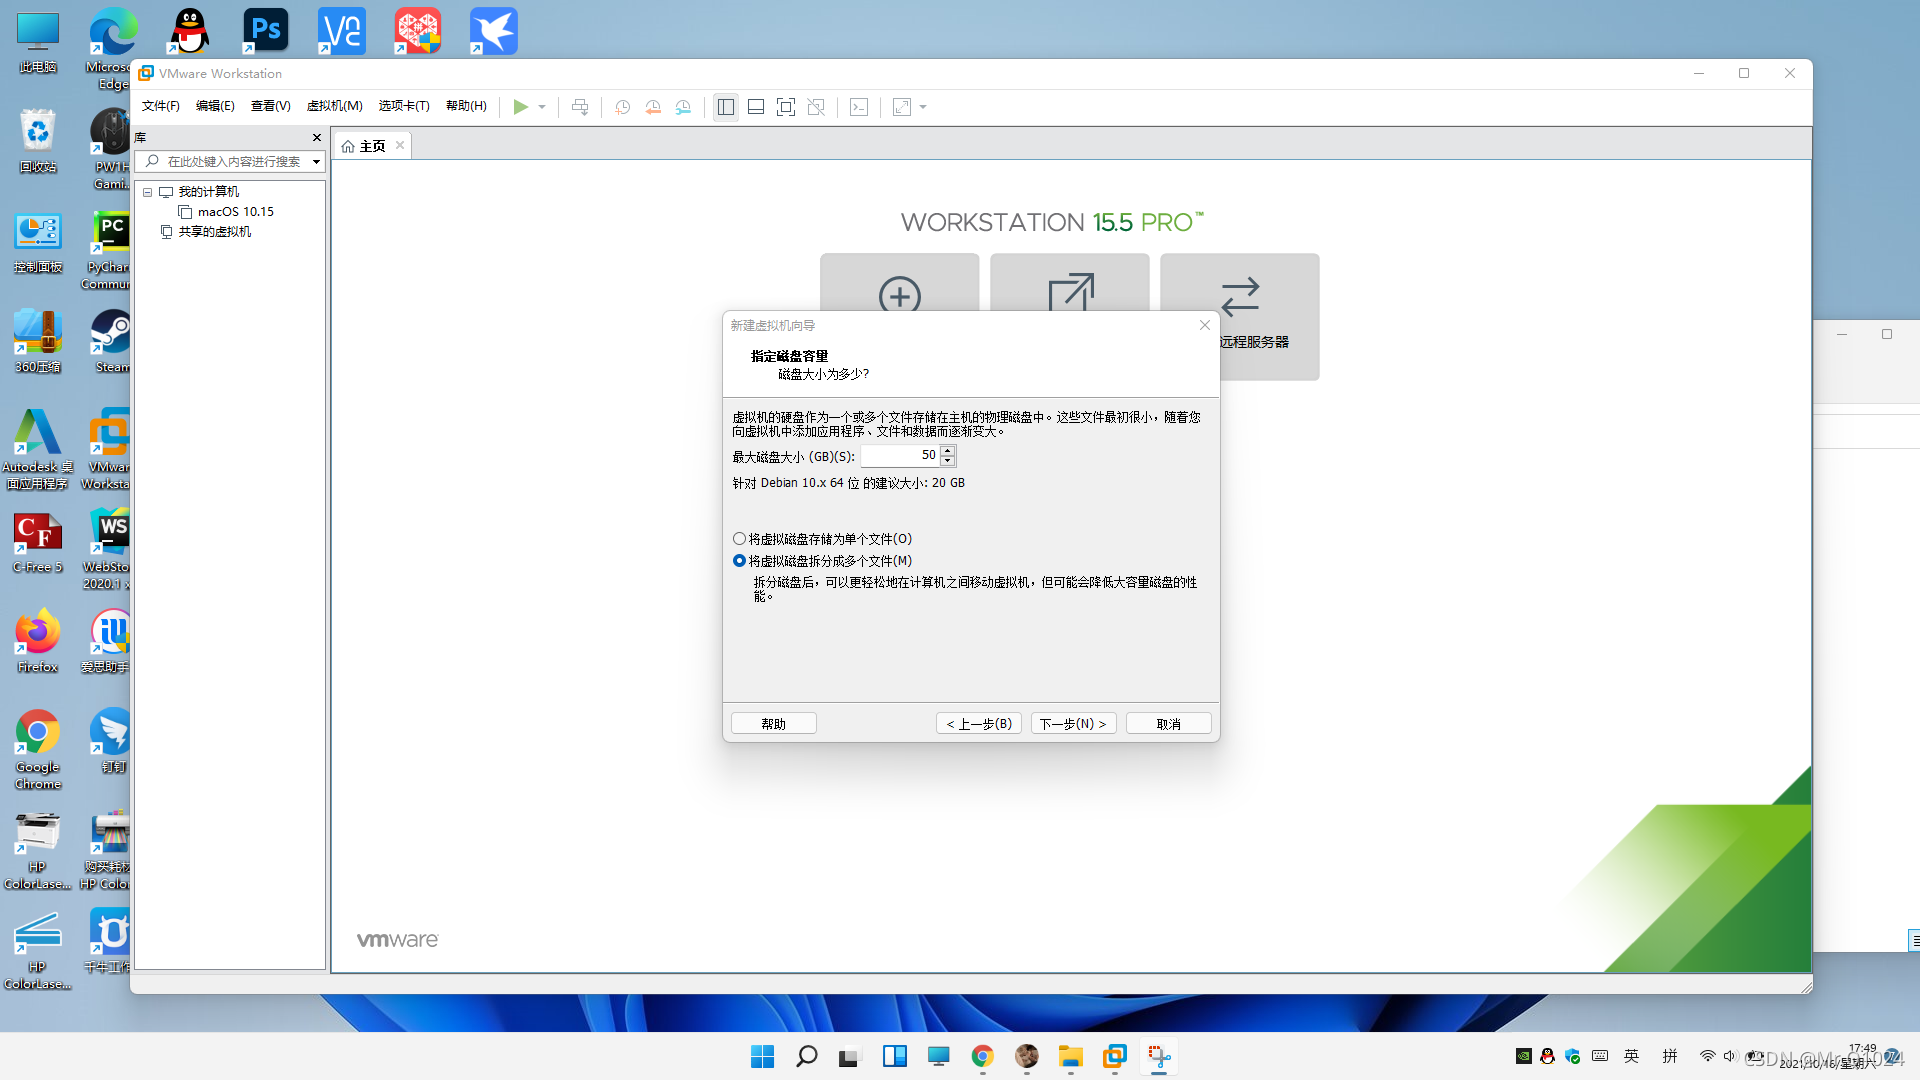1920x1080 pixels.
Task: Click the taskbar File Explorer icon
Action: [x=1070, y=1057]
